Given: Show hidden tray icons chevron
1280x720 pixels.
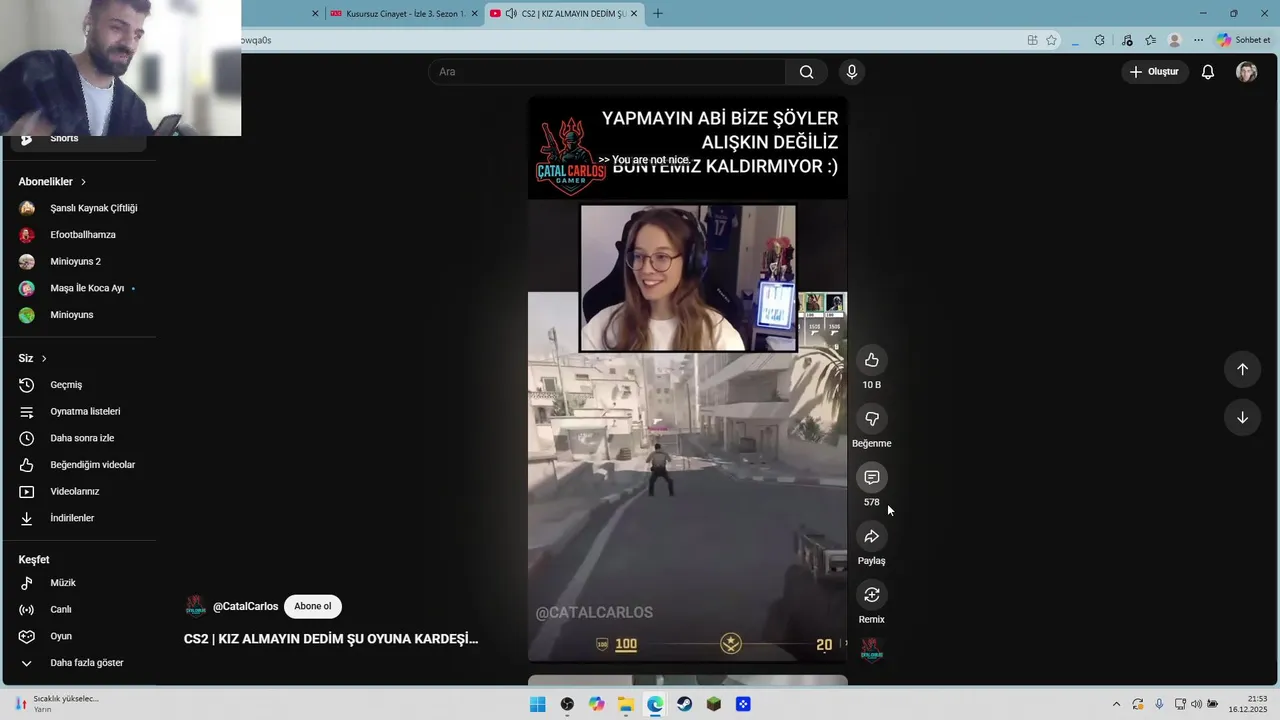Looking at the screenshot, I should pyautogui.click(x=1116, y=704).
